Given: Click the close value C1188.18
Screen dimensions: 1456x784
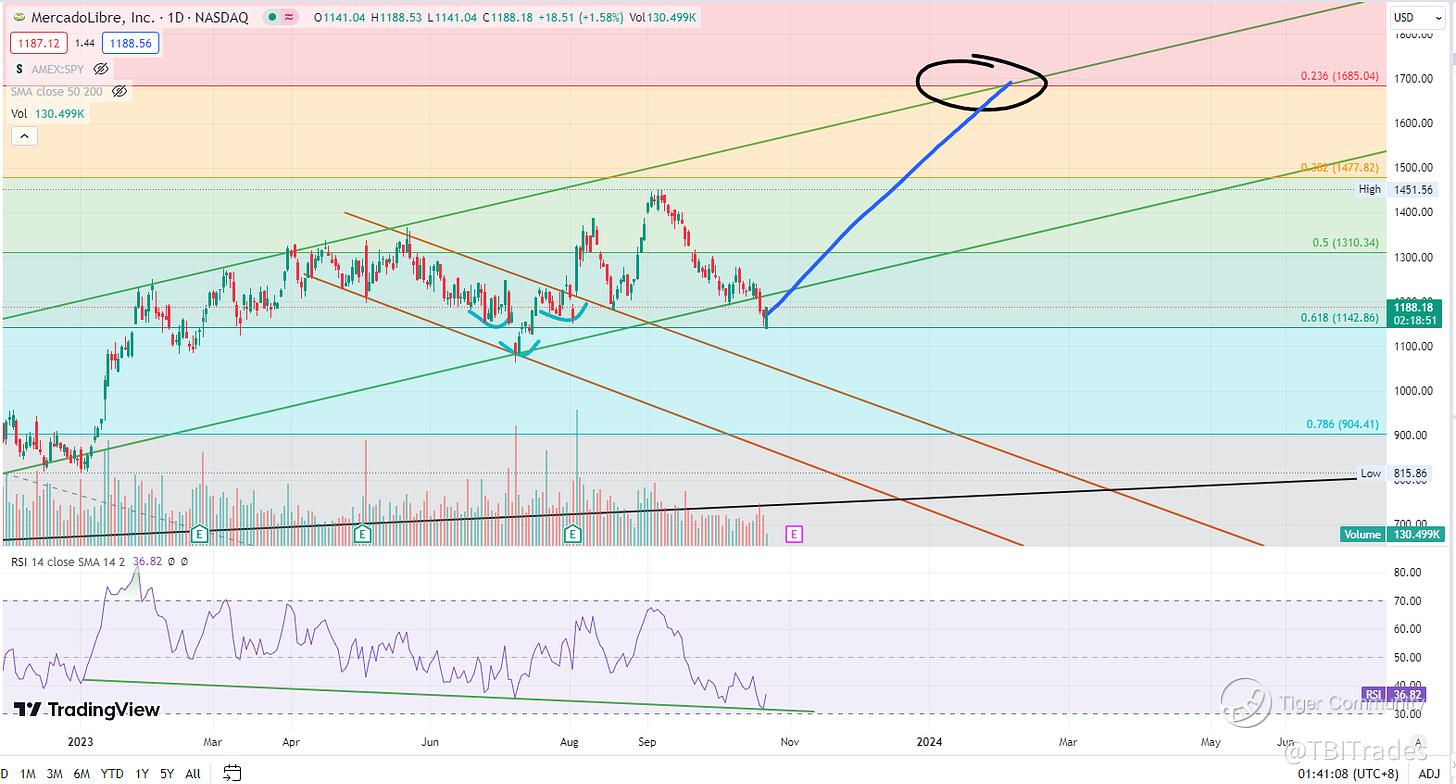Looking at the screenshot, I should (x=507, y=18).
